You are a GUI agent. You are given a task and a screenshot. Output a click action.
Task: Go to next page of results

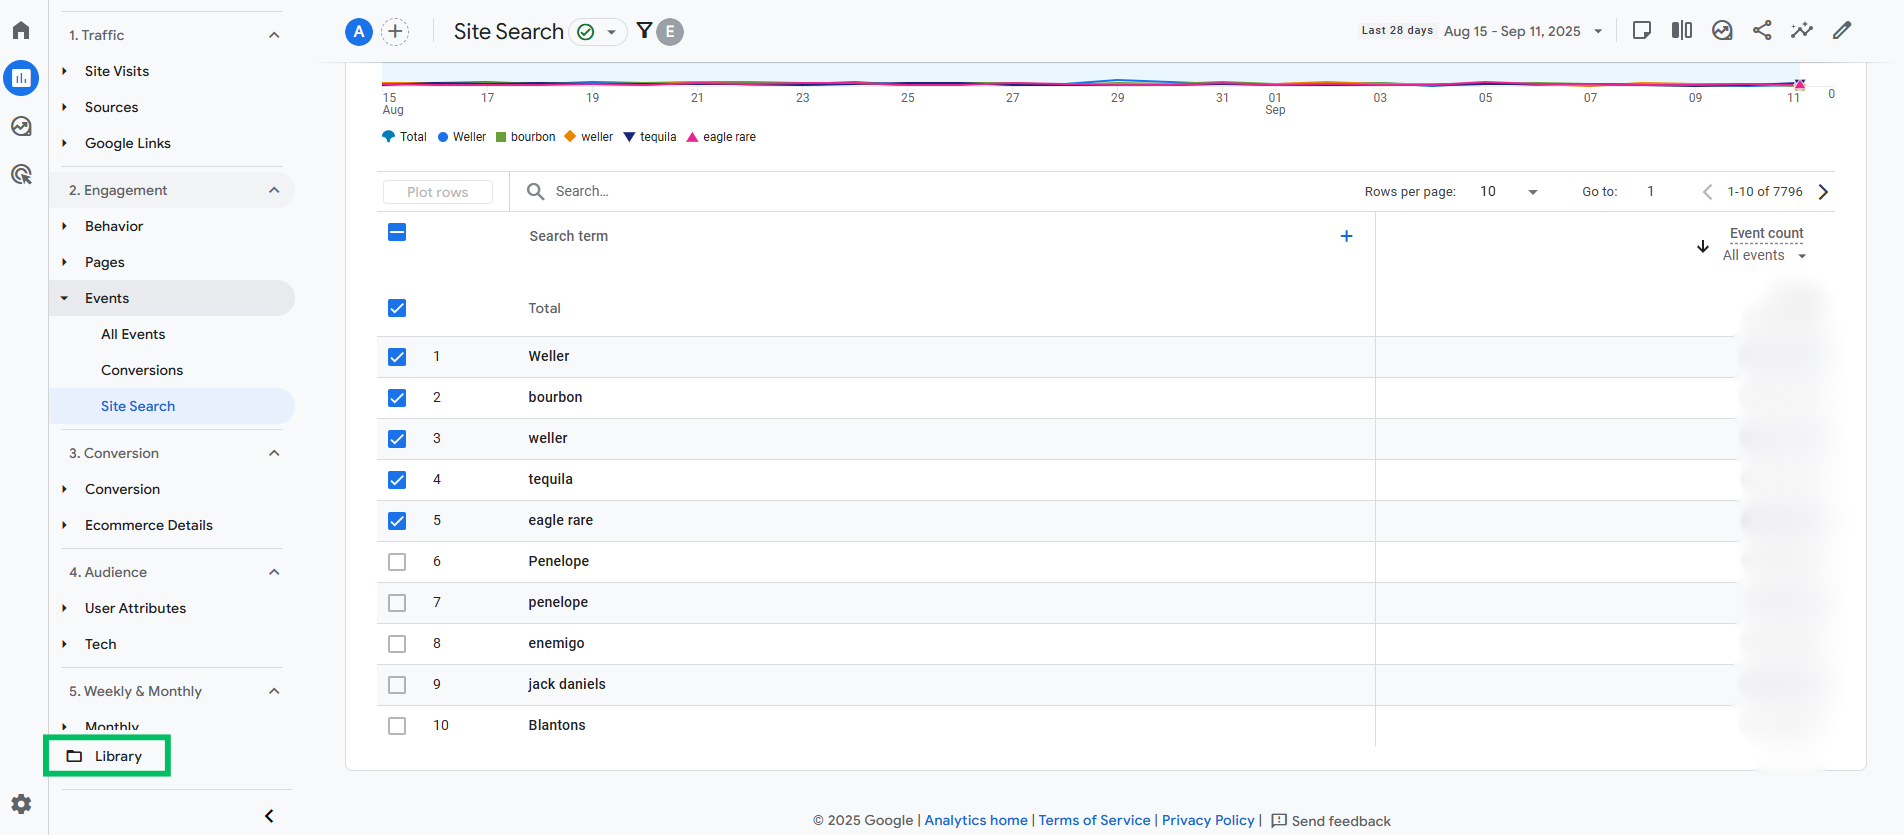coord(1823,192)
